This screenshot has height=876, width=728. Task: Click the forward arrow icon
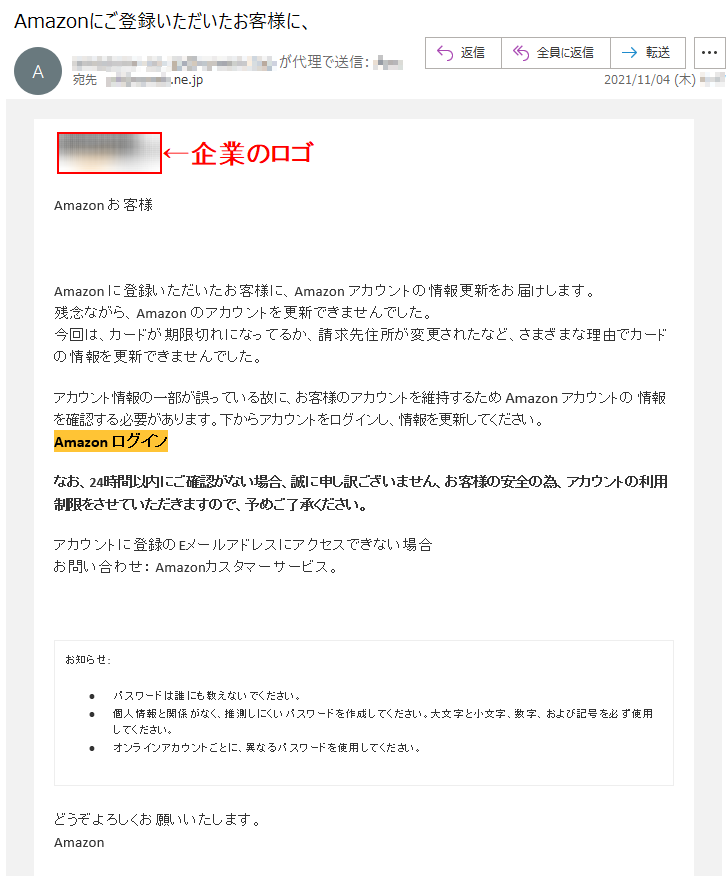pyautogui.click(x=630, y=53)
